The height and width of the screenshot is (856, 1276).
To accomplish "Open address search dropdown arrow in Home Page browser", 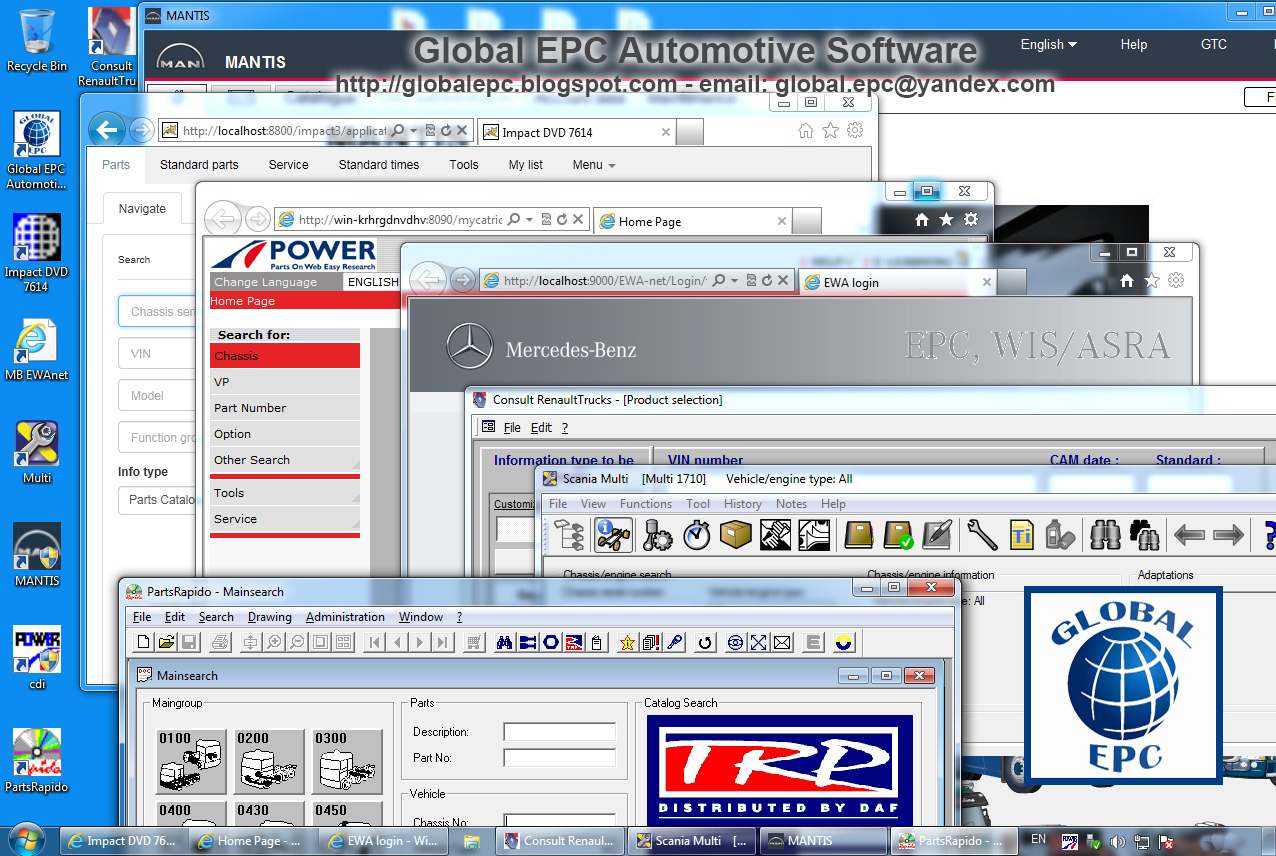I will [x=530, y=220].
